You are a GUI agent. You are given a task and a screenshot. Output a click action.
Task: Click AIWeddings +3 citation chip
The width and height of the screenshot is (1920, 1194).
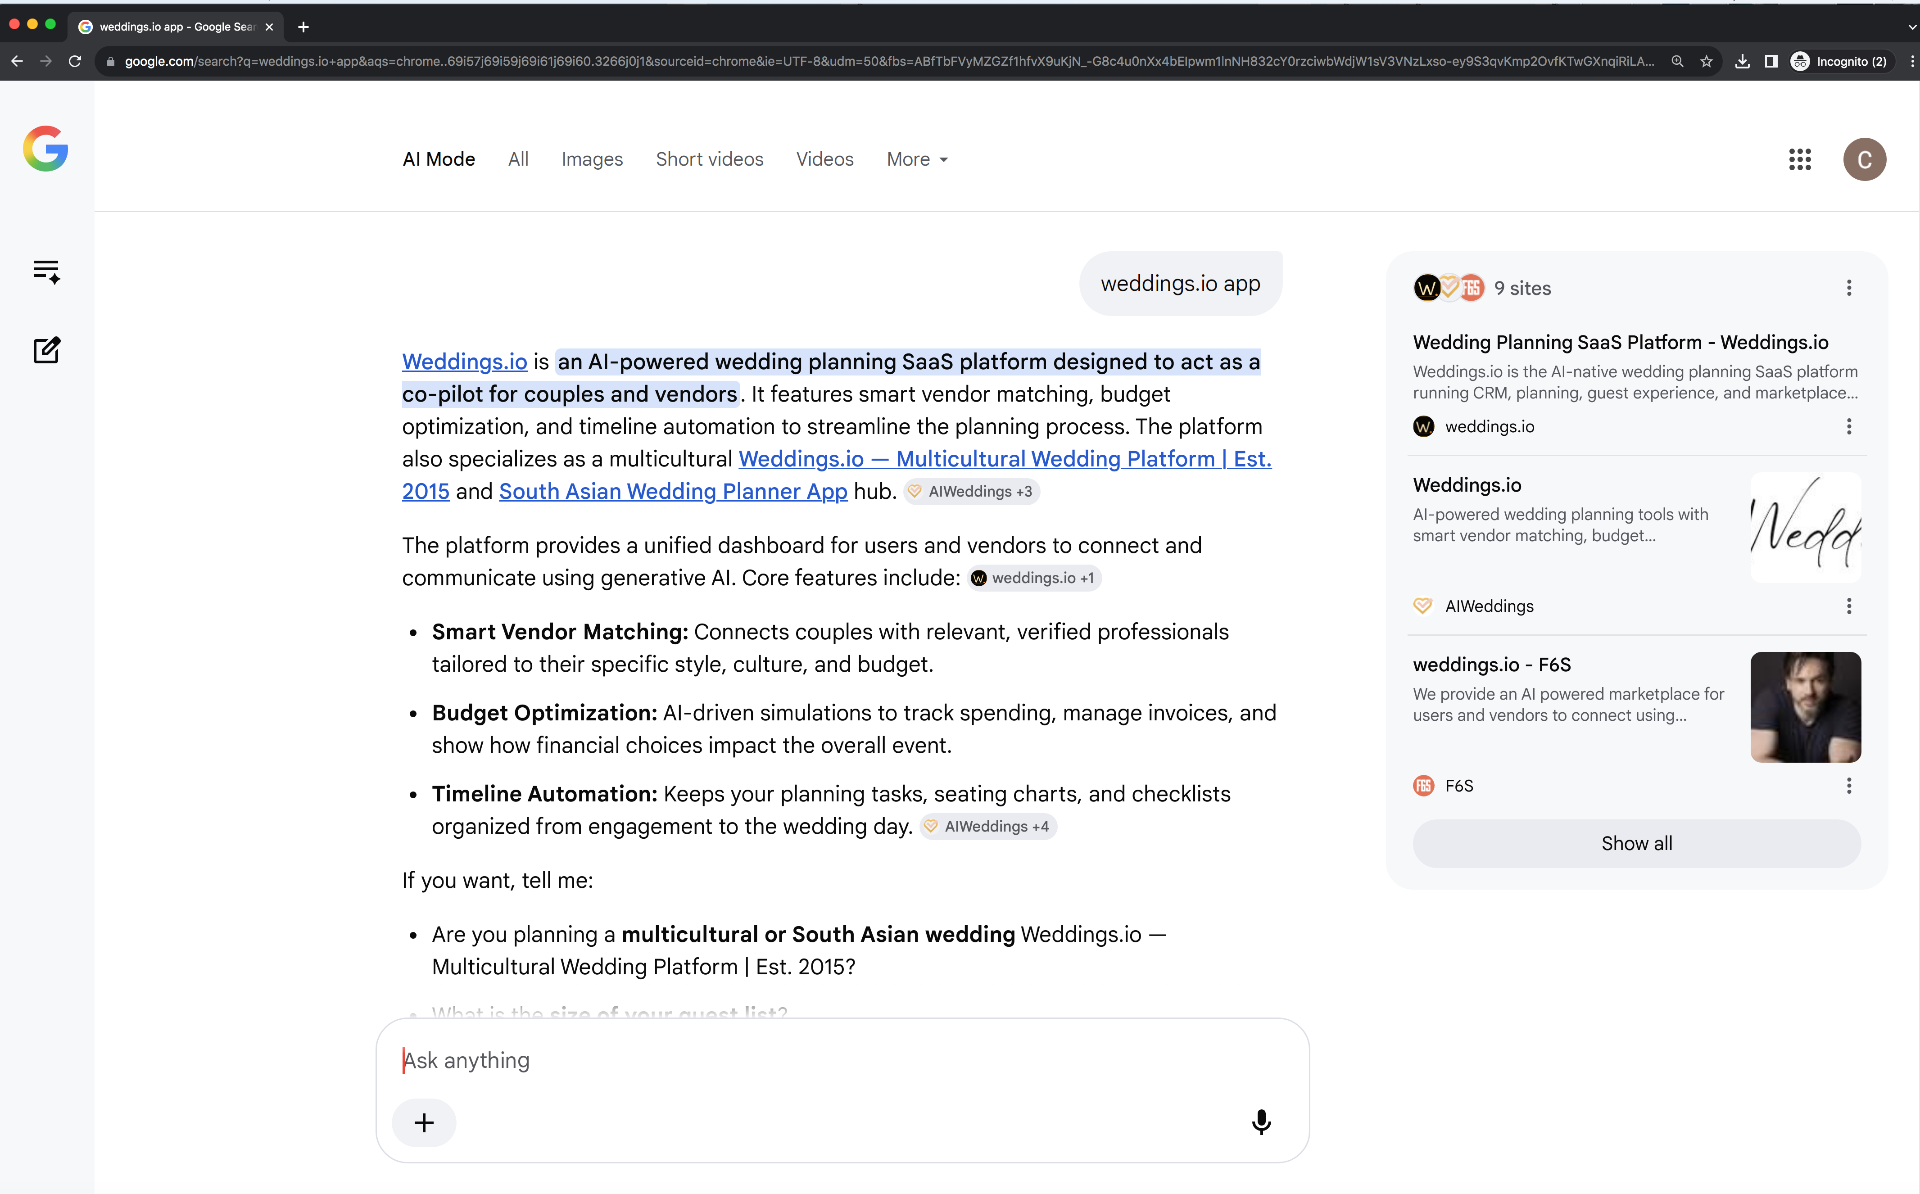[x=971, y=492]
